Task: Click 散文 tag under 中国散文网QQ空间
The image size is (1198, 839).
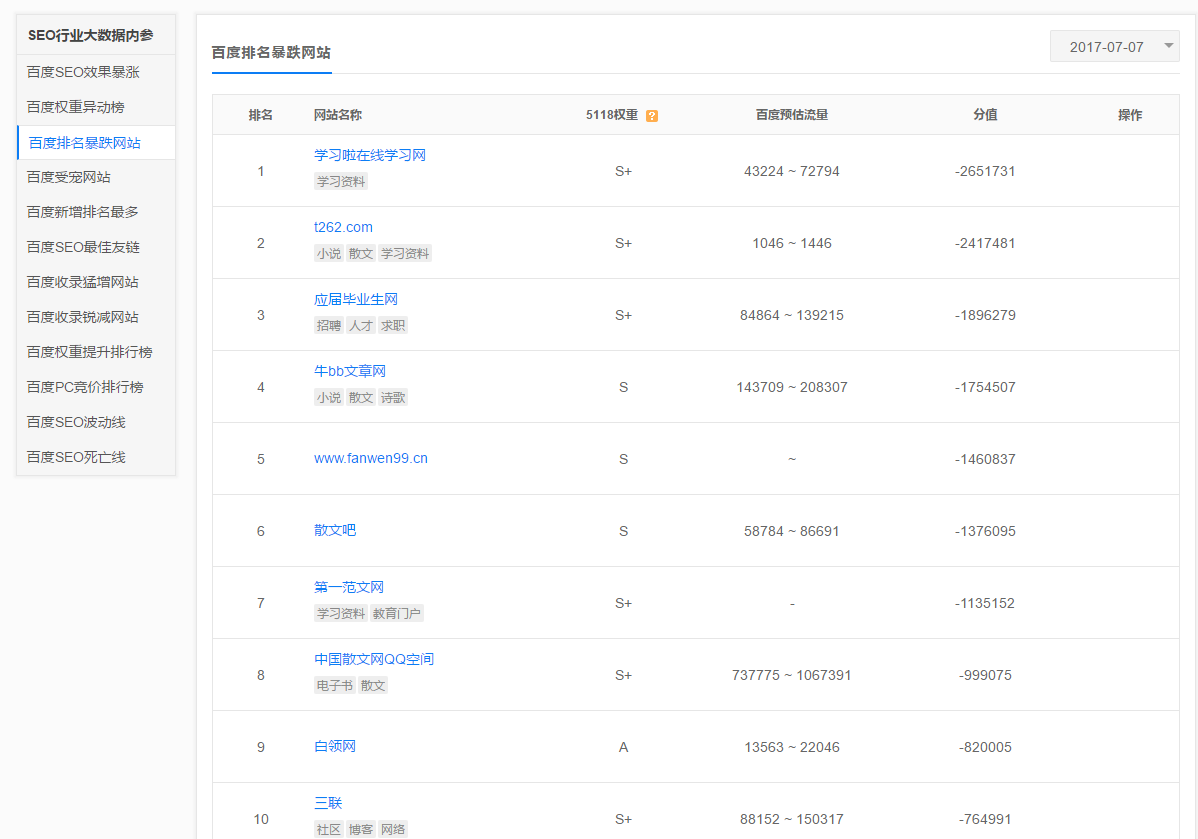Action: pyautogui.click(x=373, y=685)
